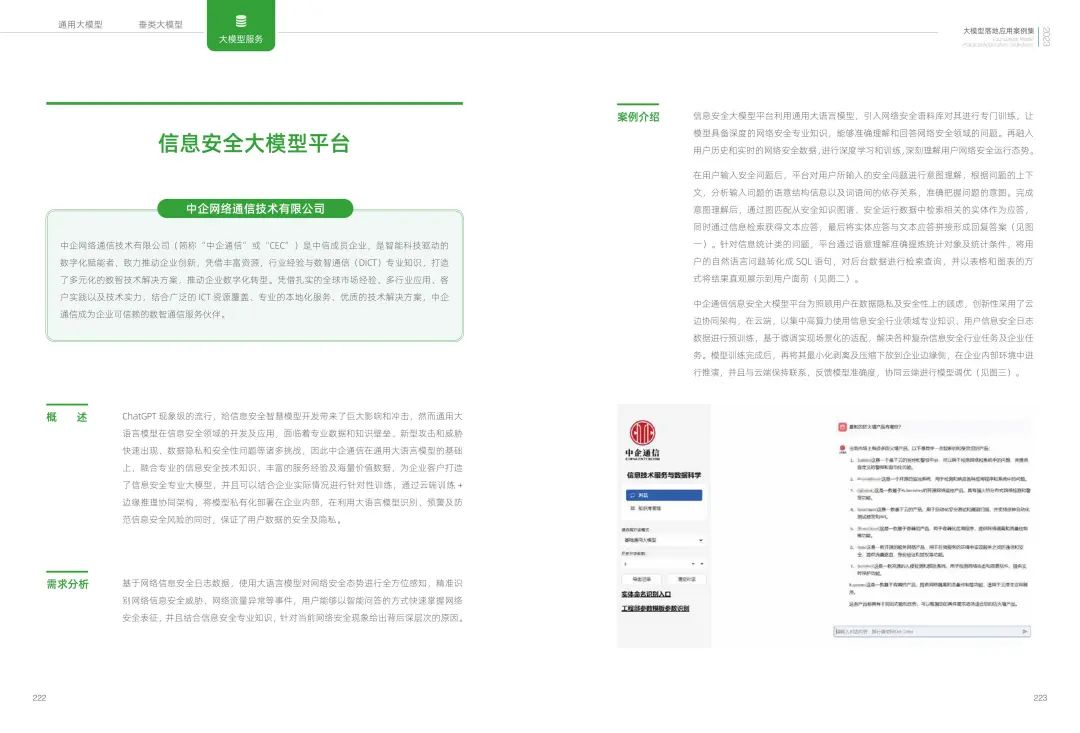Screen dimensions: 1080x733
Task: Open the 实体命名识别入口 link
Action: coord(646,595)
